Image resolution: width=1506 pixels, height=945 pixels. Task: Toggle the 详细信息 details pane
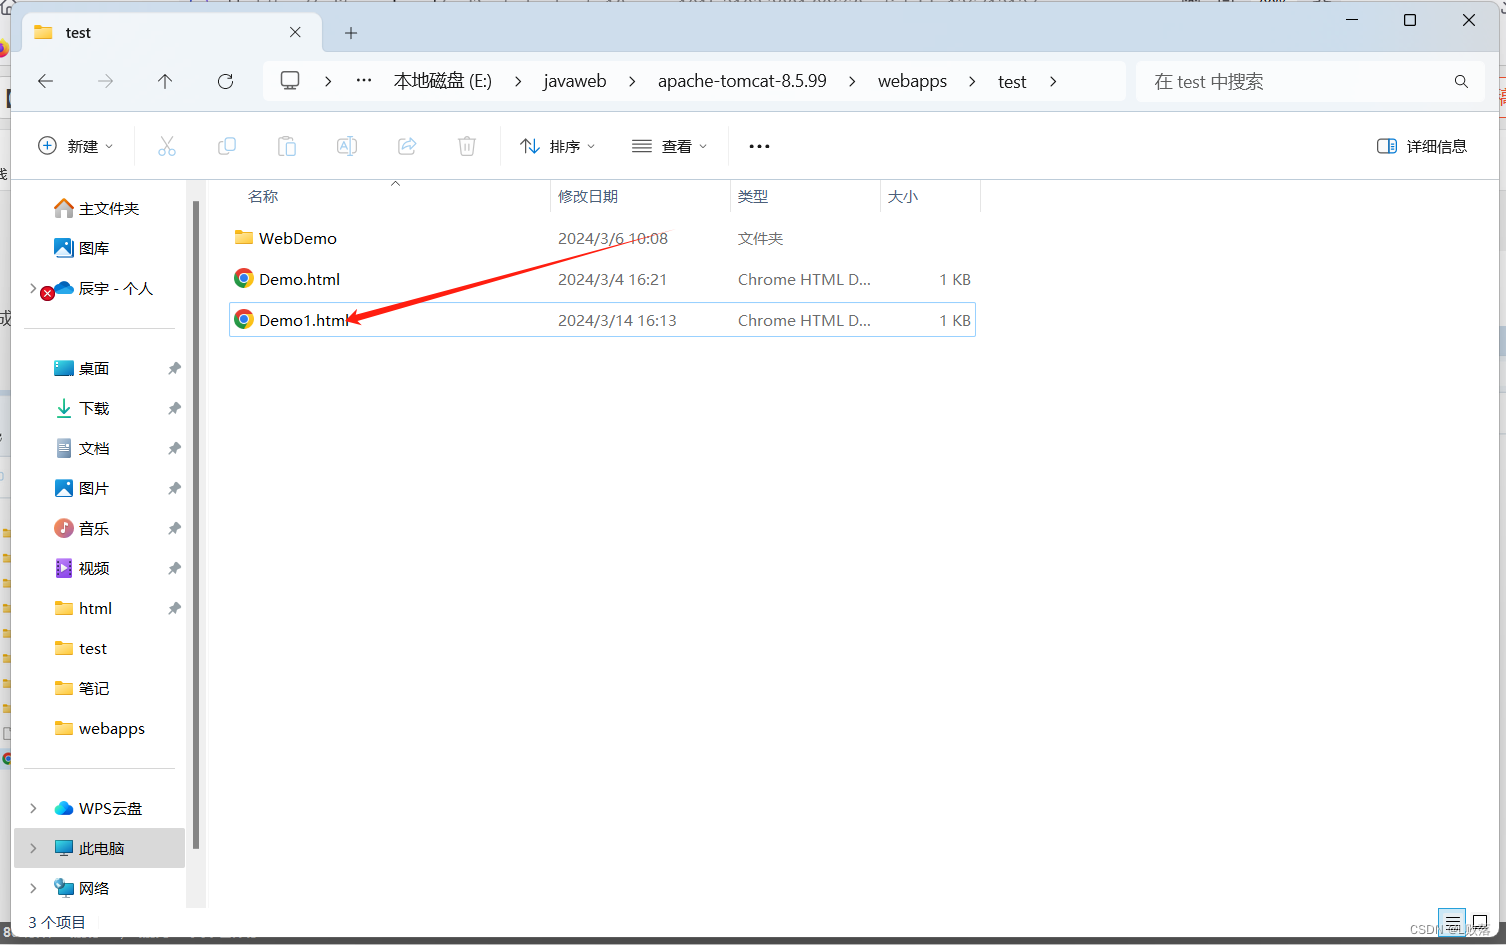(1422, 146)
